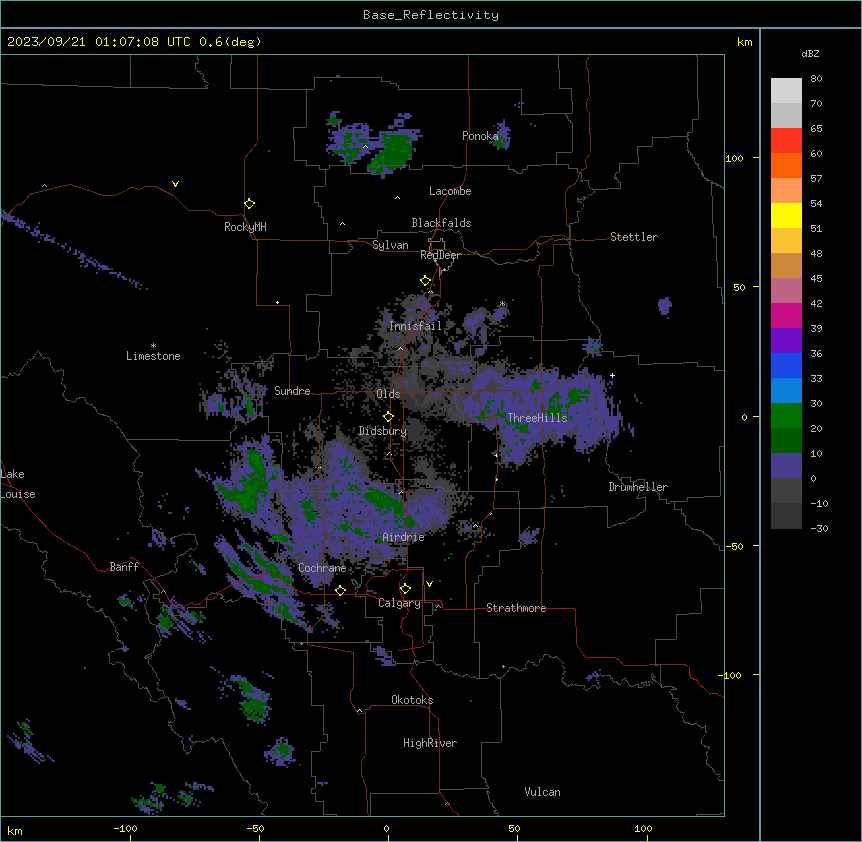
Task: Click the yellow diamond marker below Cochrane
Action: (340, 590)
